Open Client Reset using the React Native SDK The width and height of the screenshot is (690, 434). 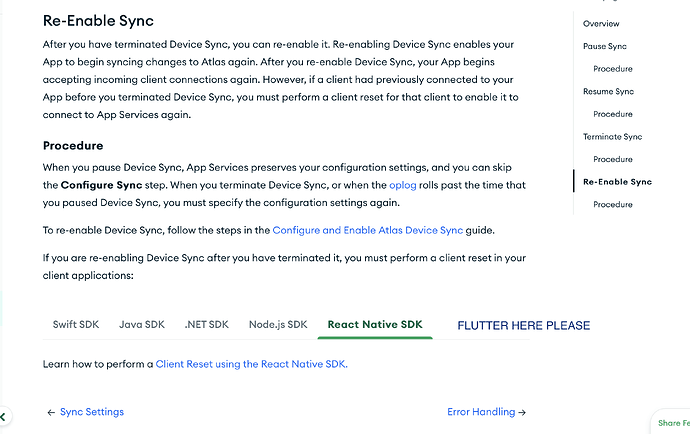coord(251,365)
